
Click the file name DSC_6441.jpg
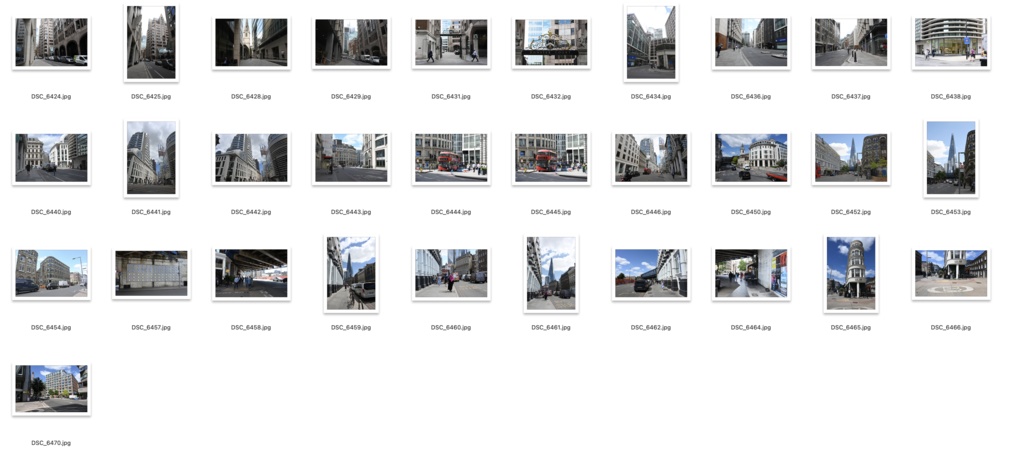coord(151,212)
